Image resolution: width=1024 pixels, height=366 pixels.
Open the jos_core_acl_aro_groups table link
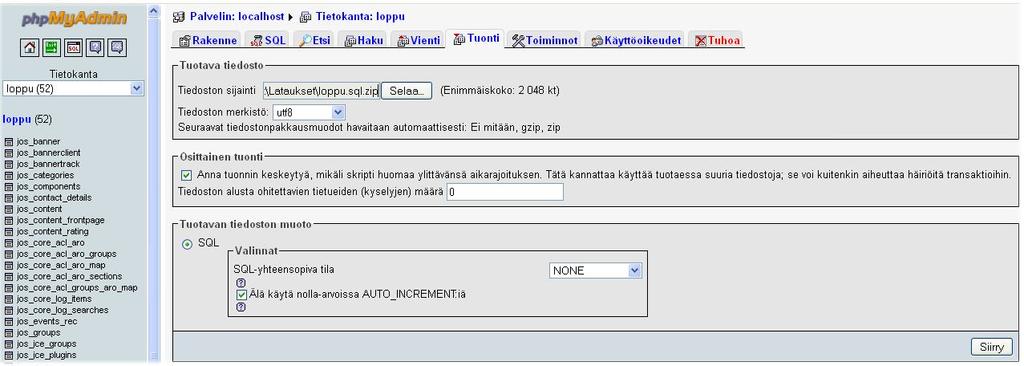click(x=66, y=254)
